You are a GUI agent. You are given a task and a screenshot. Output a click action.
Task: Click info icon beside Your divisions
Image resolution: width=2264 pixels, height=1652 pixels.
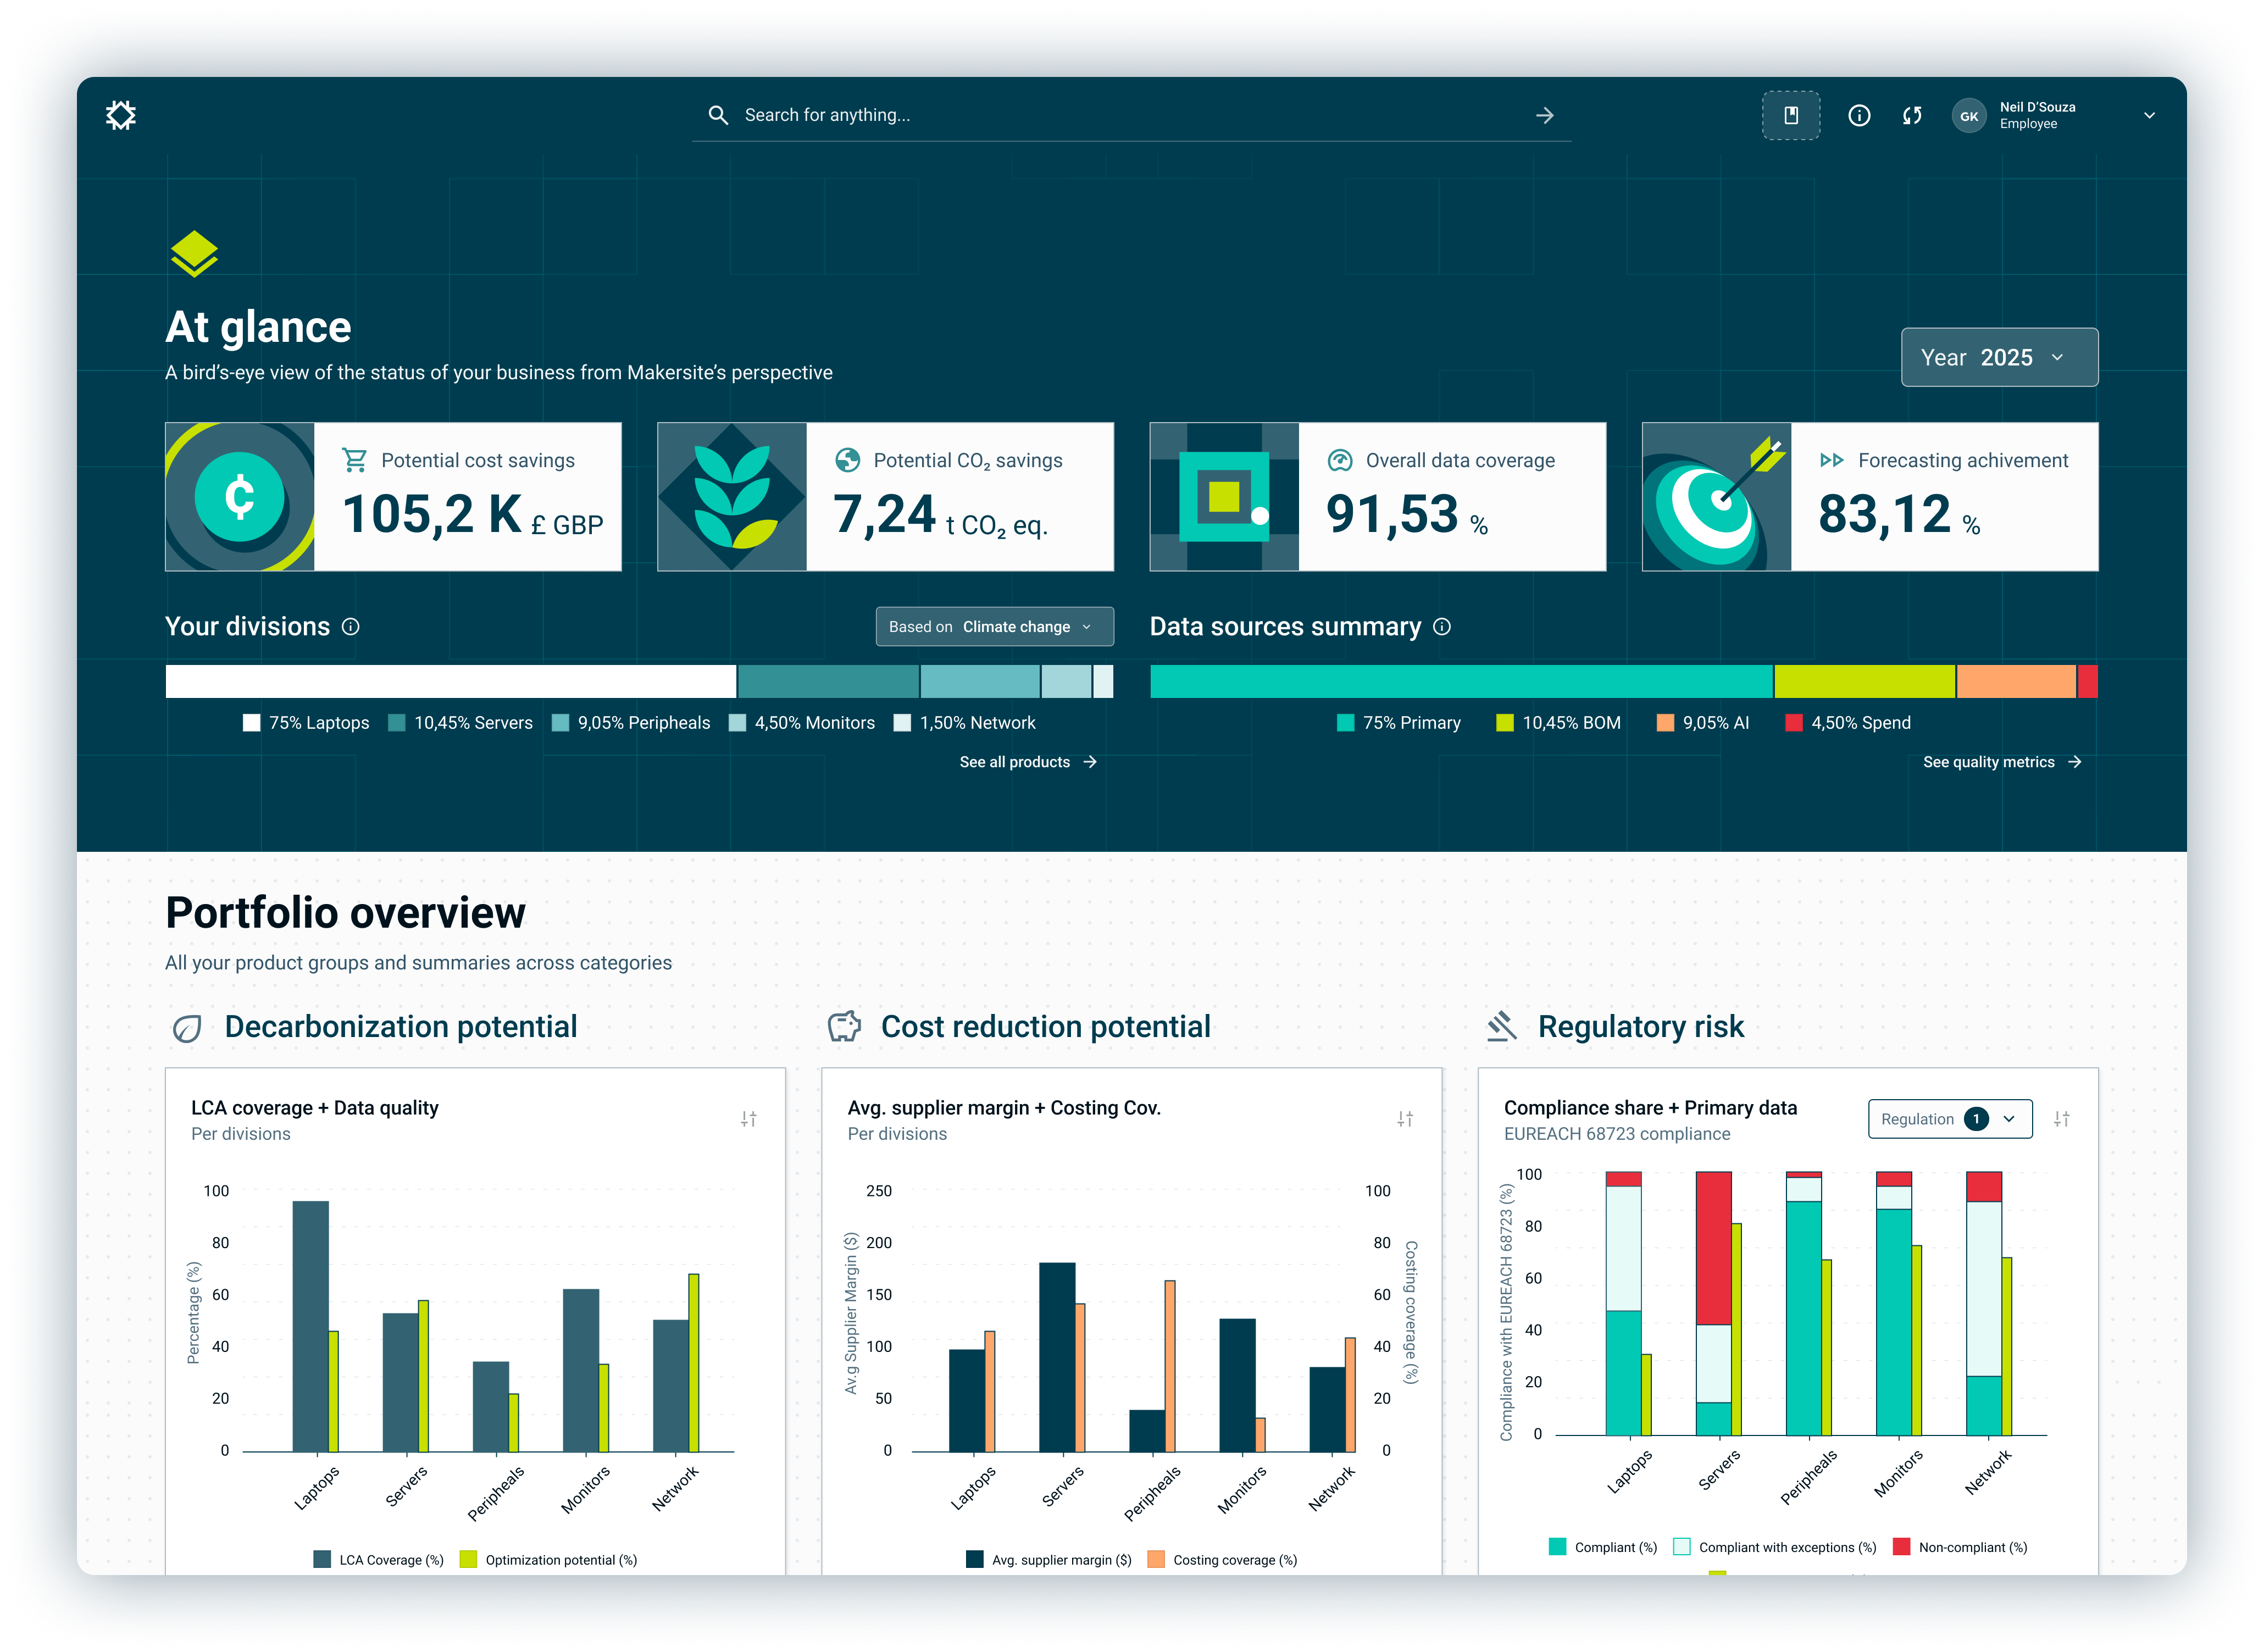[x=351, y=626]
